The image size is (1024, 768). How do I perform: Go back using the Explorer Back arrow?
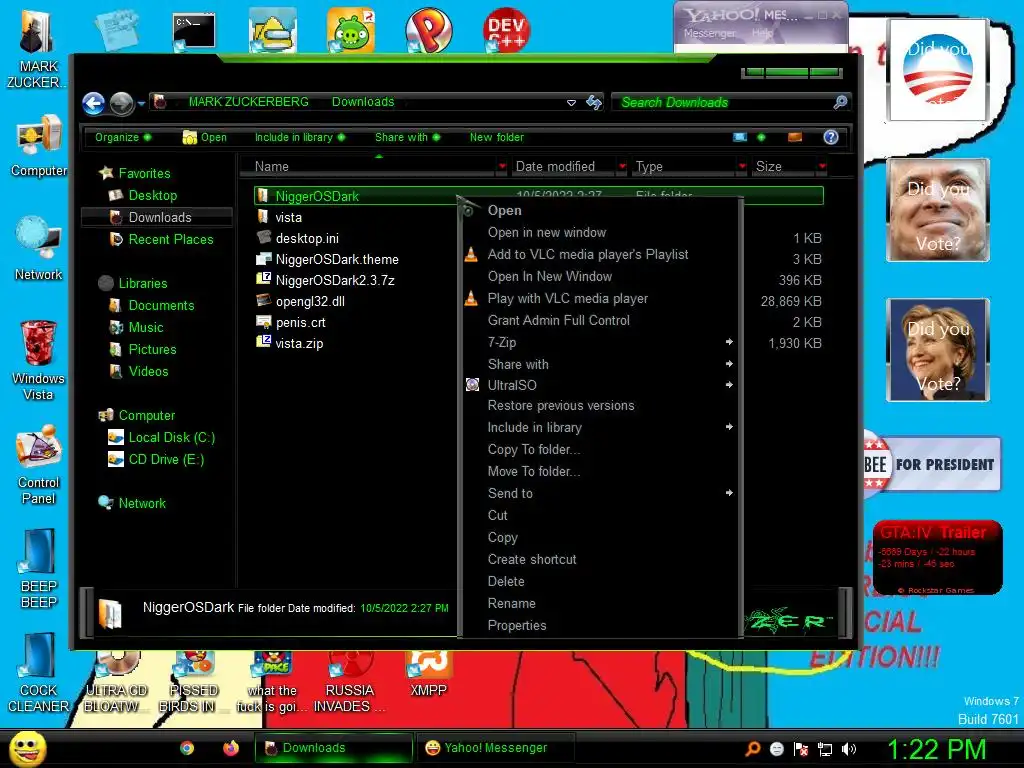(x=93, y=103)
